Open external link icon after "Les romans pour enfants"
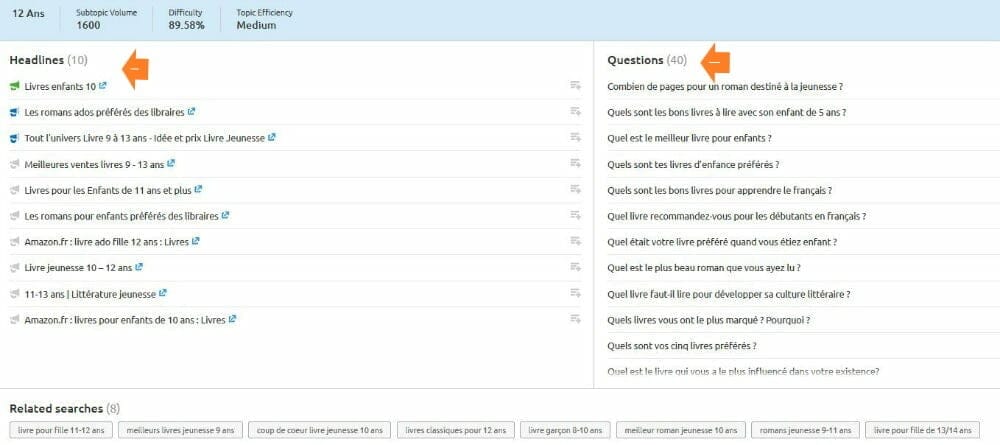 click(226, 215)
